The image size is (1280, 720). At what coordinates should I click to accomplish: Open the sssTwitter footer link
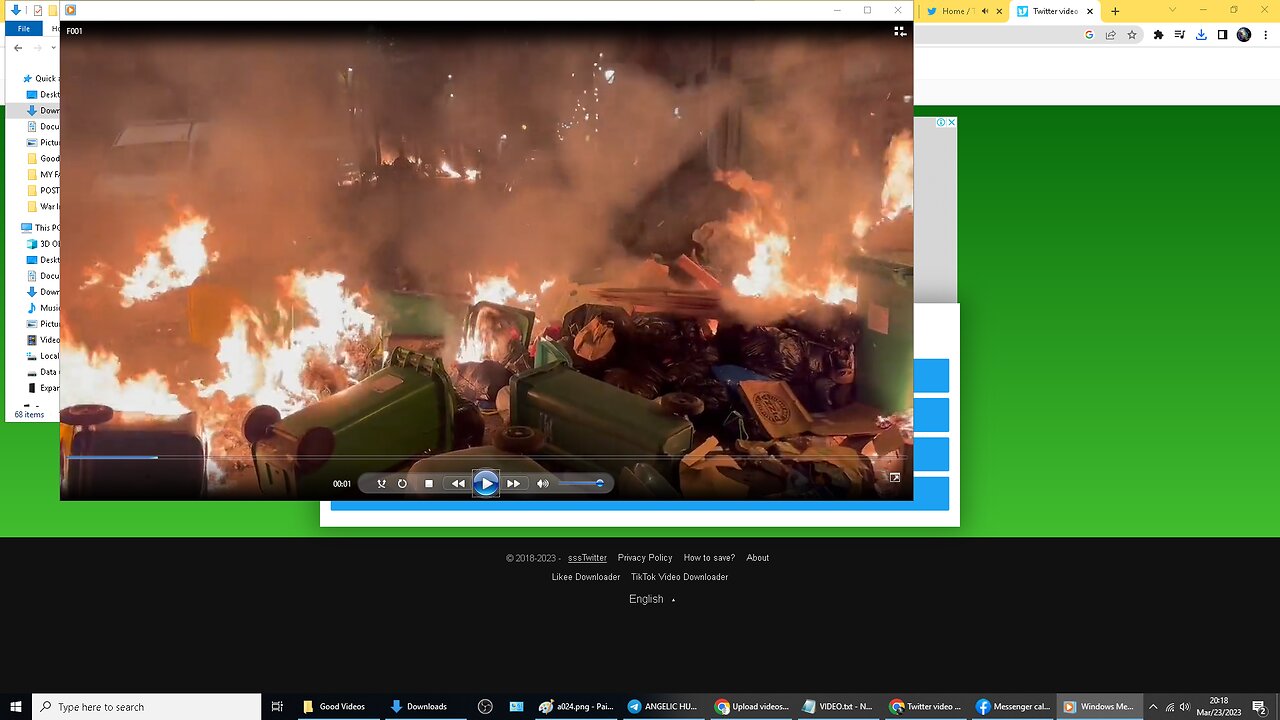[587, 558]
